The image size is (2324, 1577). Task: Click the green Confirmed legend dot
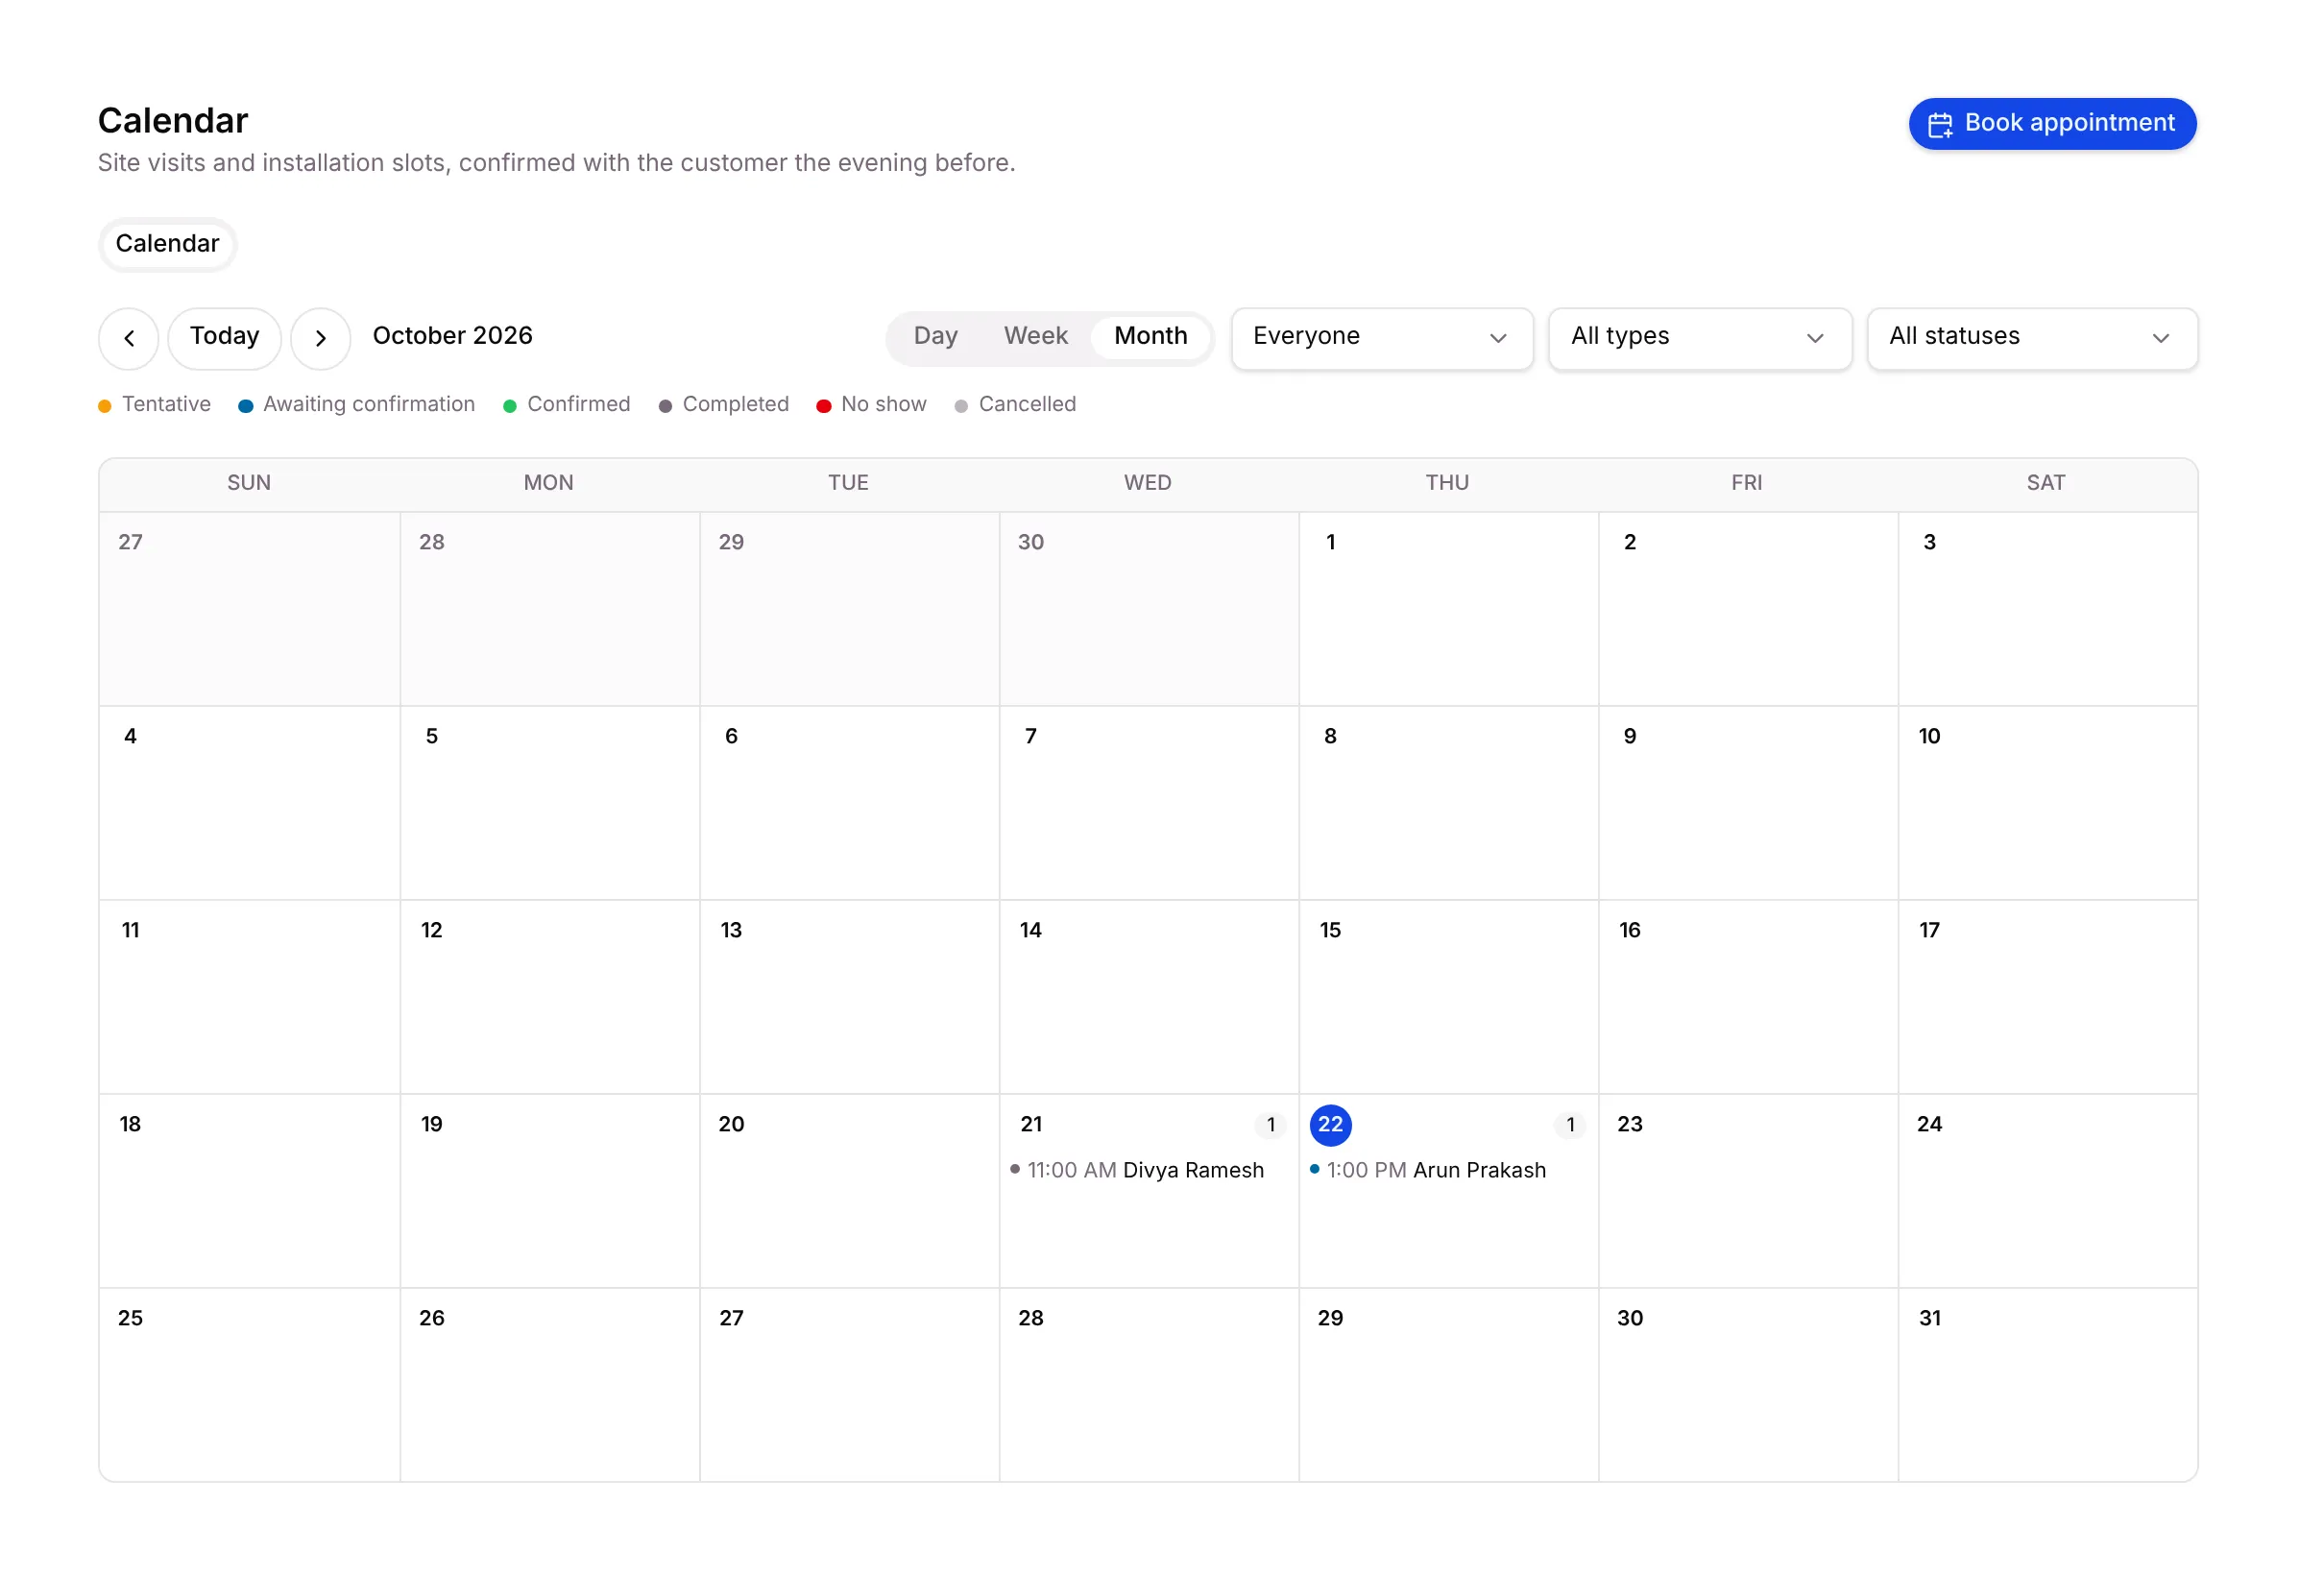coord(510,406)
